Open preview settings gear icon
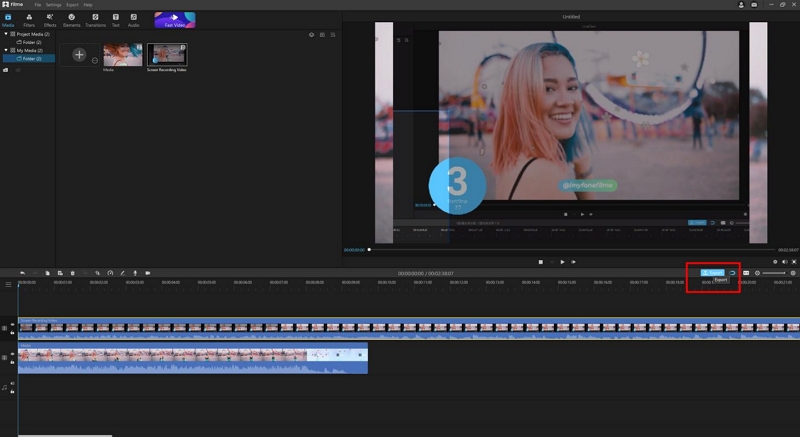 pyautogui.click(x=775, y=262)
